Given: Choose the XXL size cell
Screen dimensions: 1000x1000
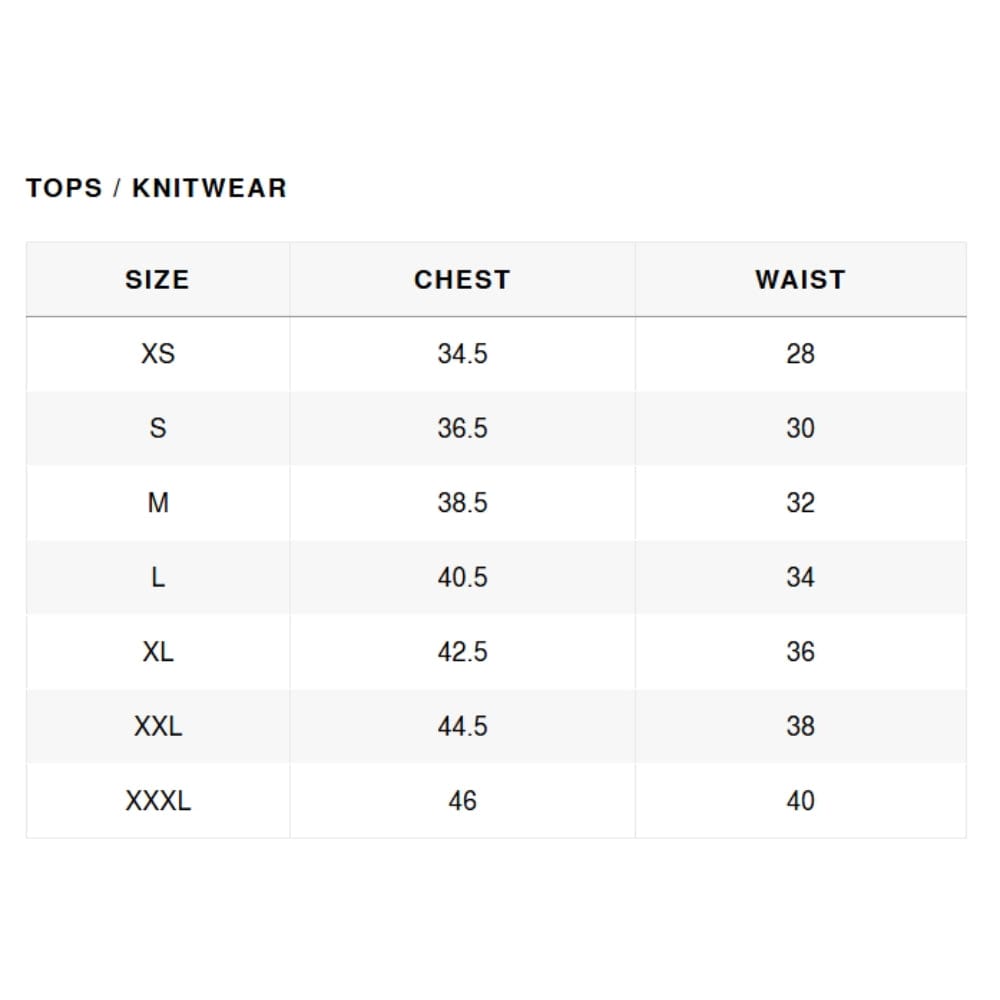Looking at the screenshot, I should [158, 726].
